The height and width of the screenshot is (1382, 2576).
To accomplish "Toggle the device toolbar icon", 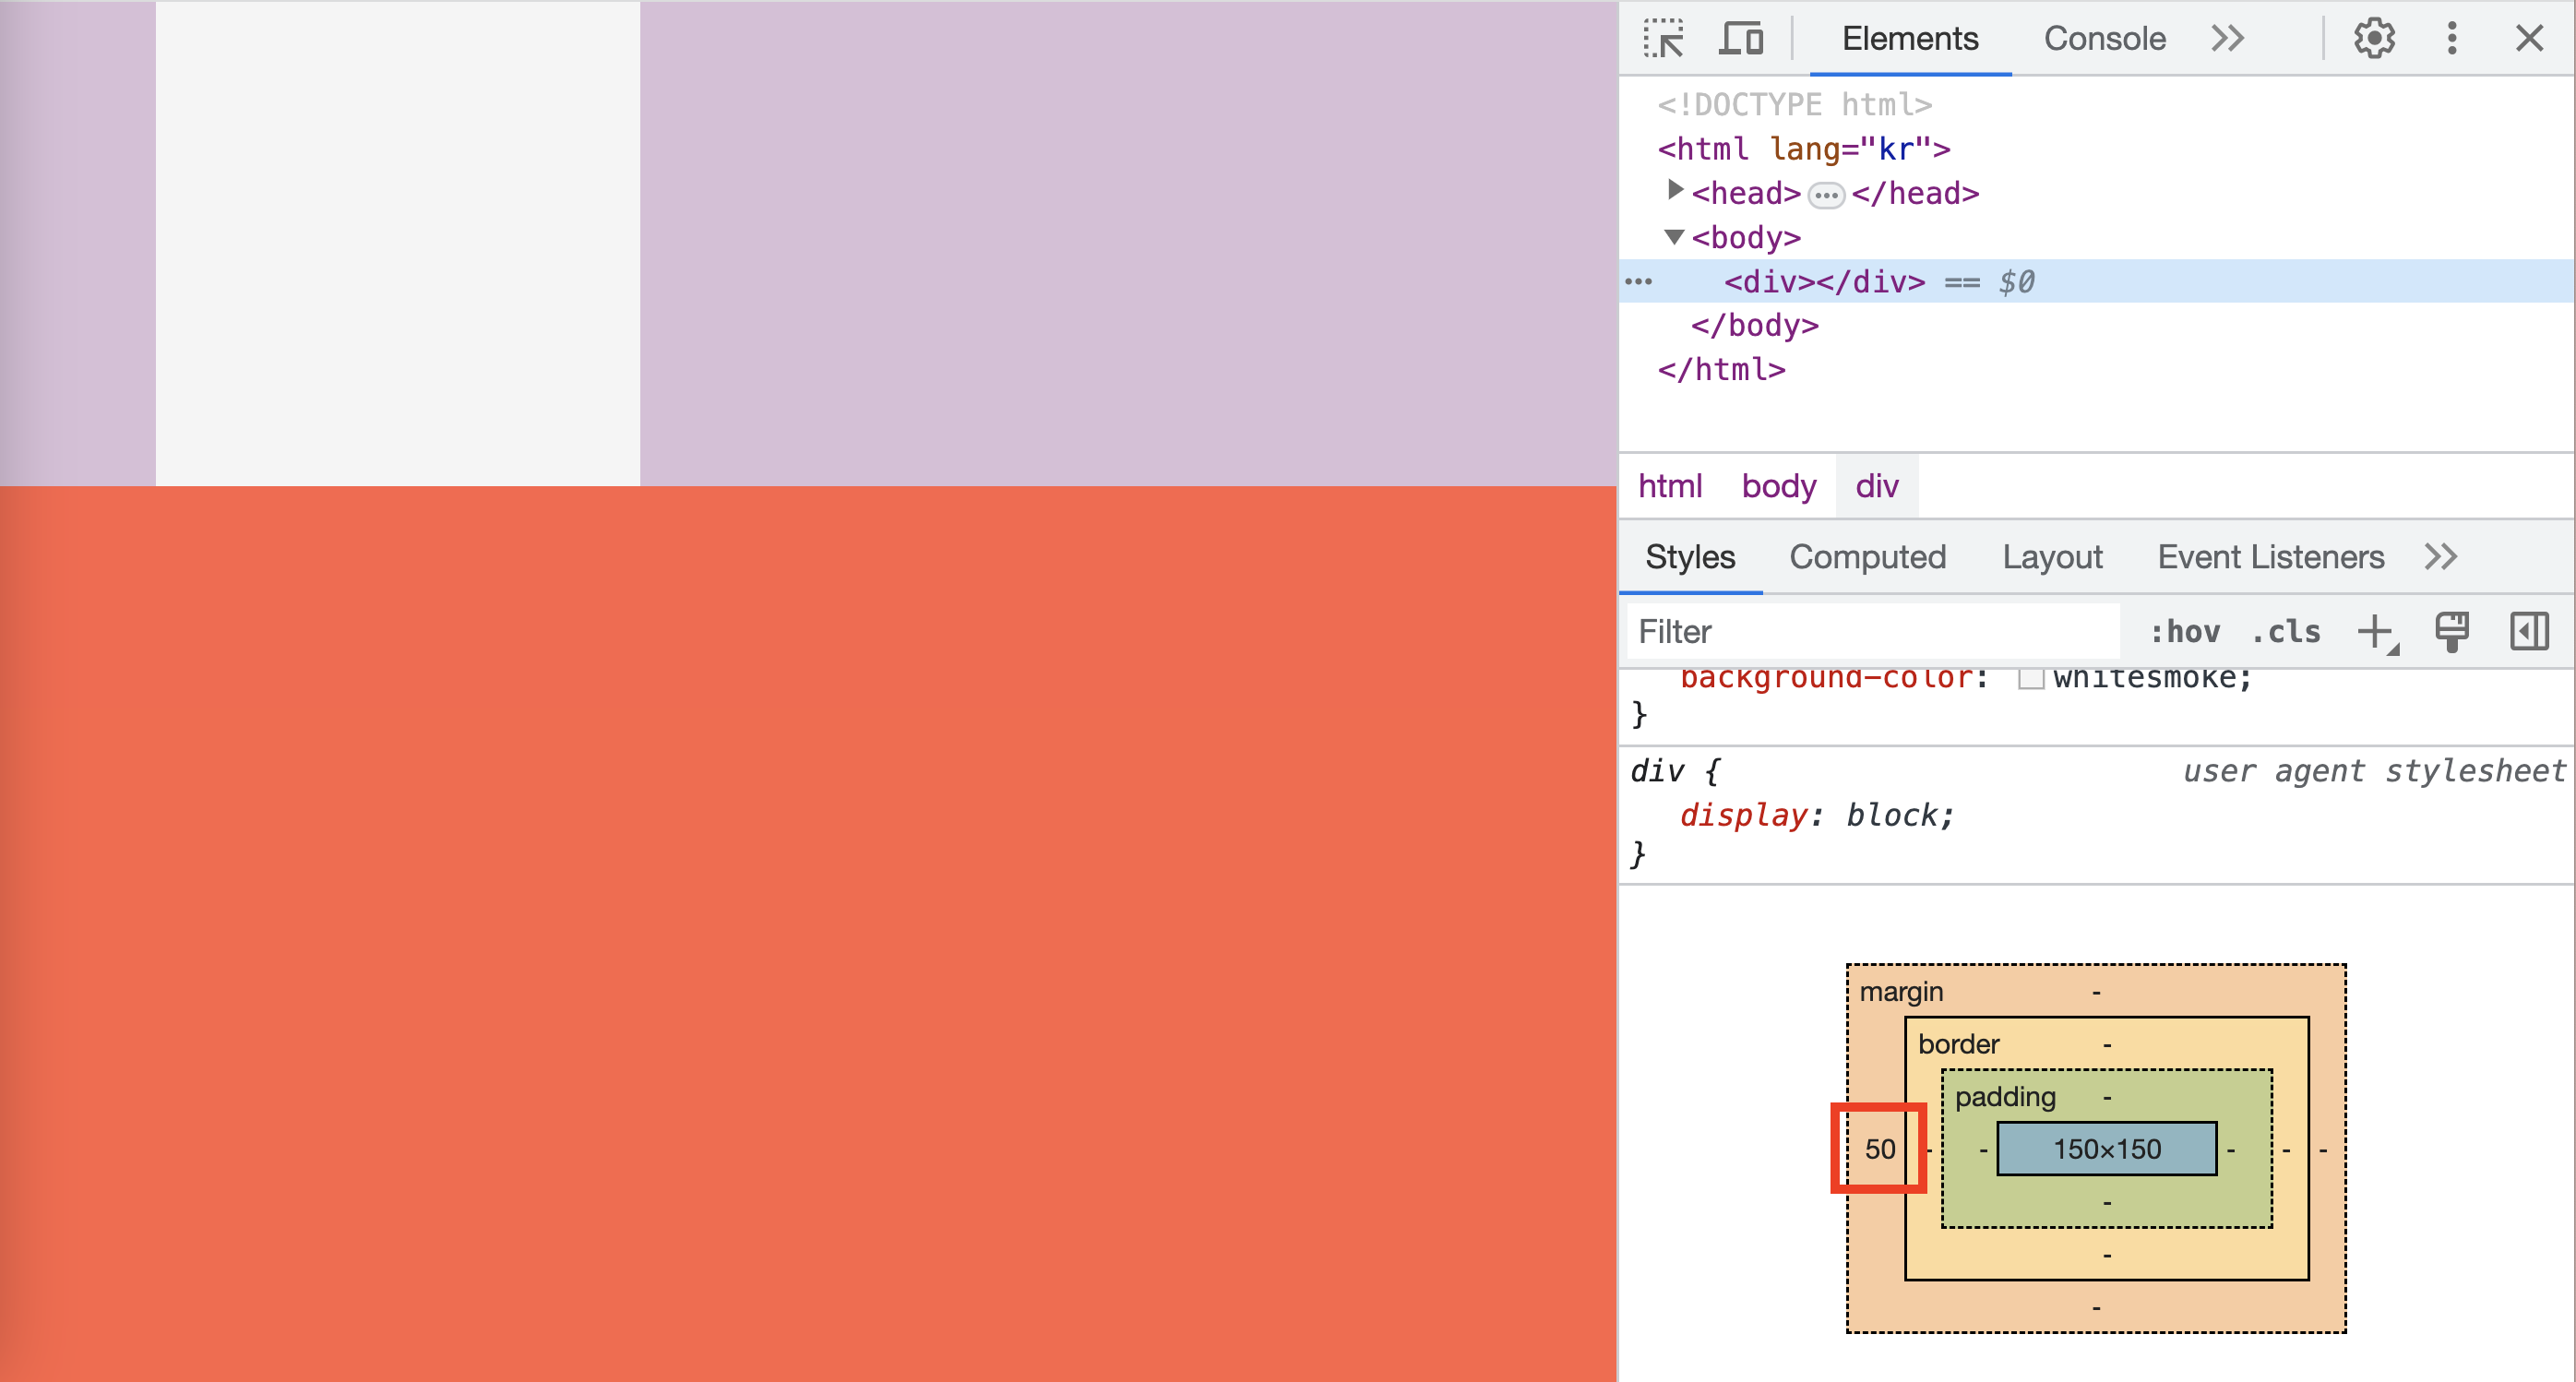I will (x=1741, y=39).
